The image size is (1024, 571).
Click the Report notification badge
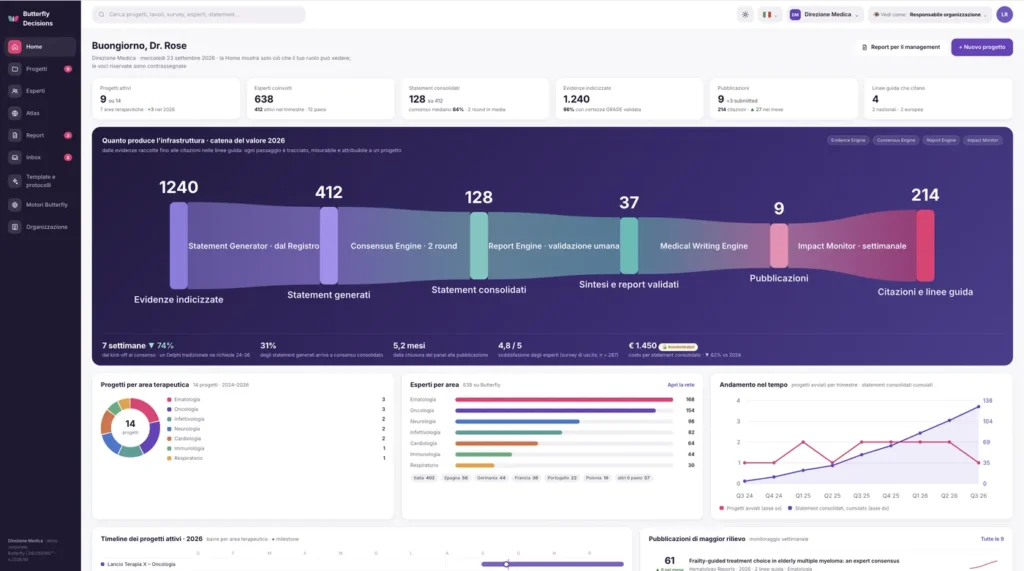pyautogui.click(x=68, y=135)
